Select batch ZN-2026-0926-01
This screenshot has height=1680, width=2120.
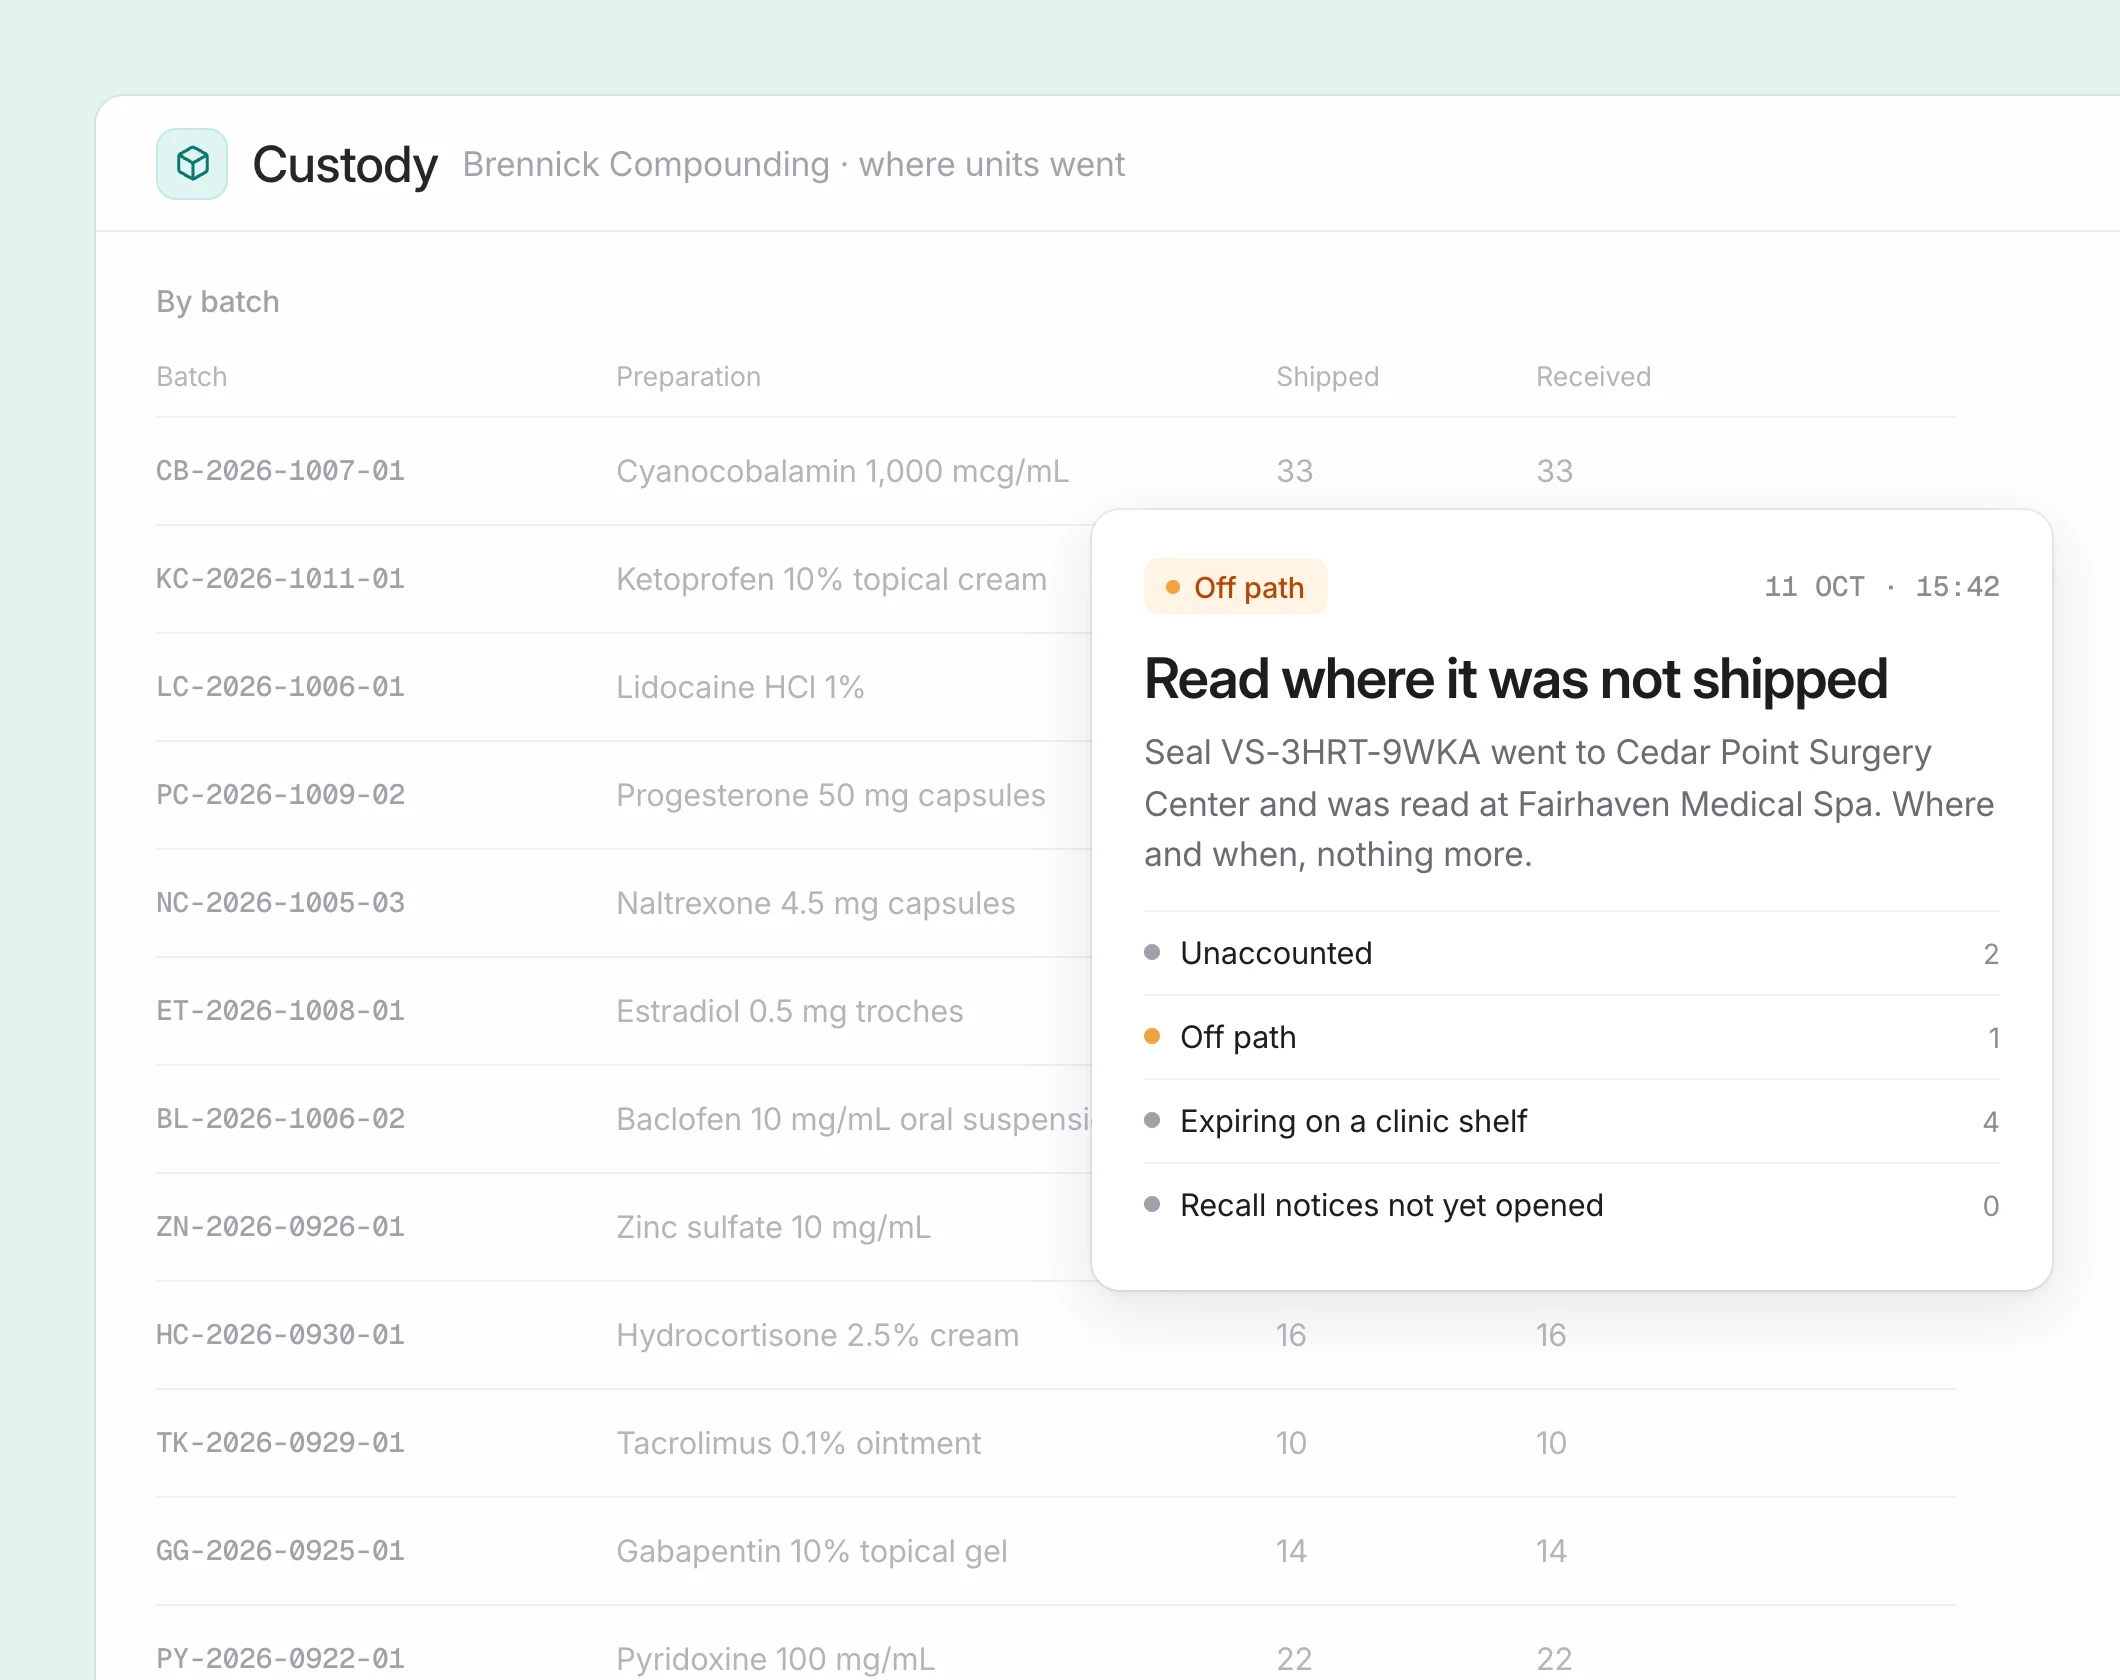click(x=280, y=1227)
